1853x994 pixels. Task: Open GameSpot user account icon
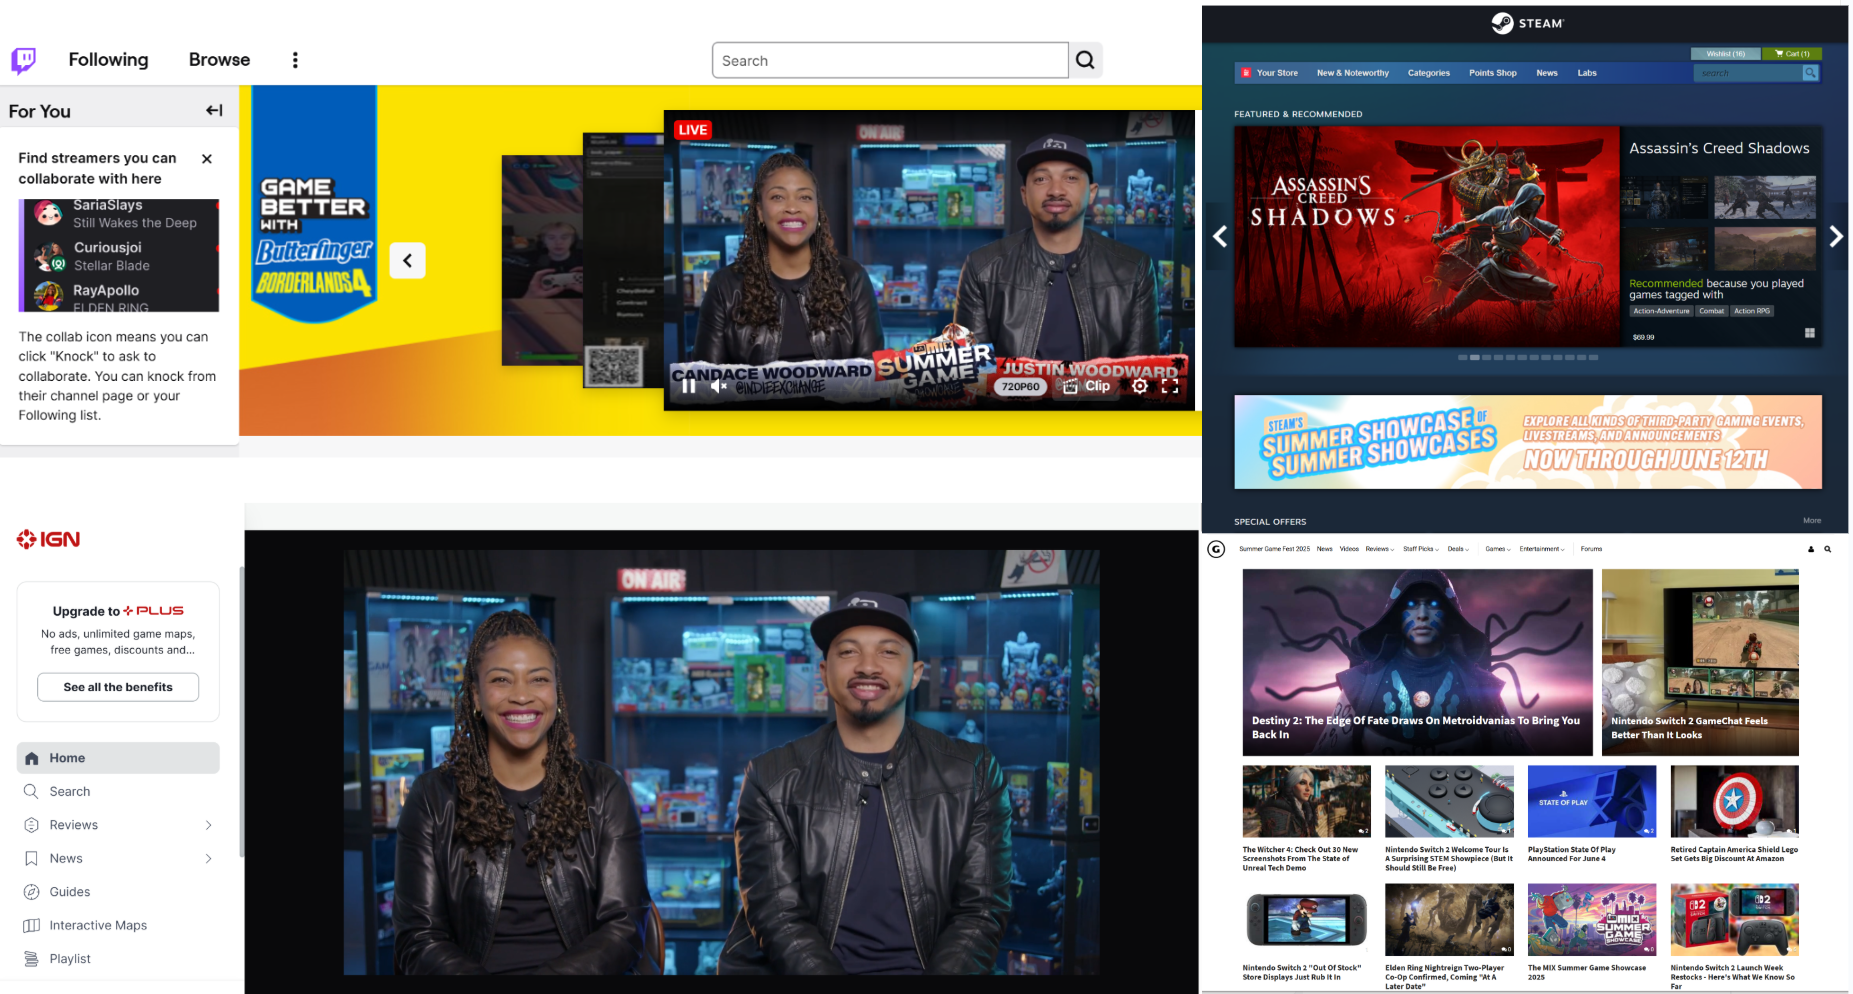click(x=1810, y=549)
